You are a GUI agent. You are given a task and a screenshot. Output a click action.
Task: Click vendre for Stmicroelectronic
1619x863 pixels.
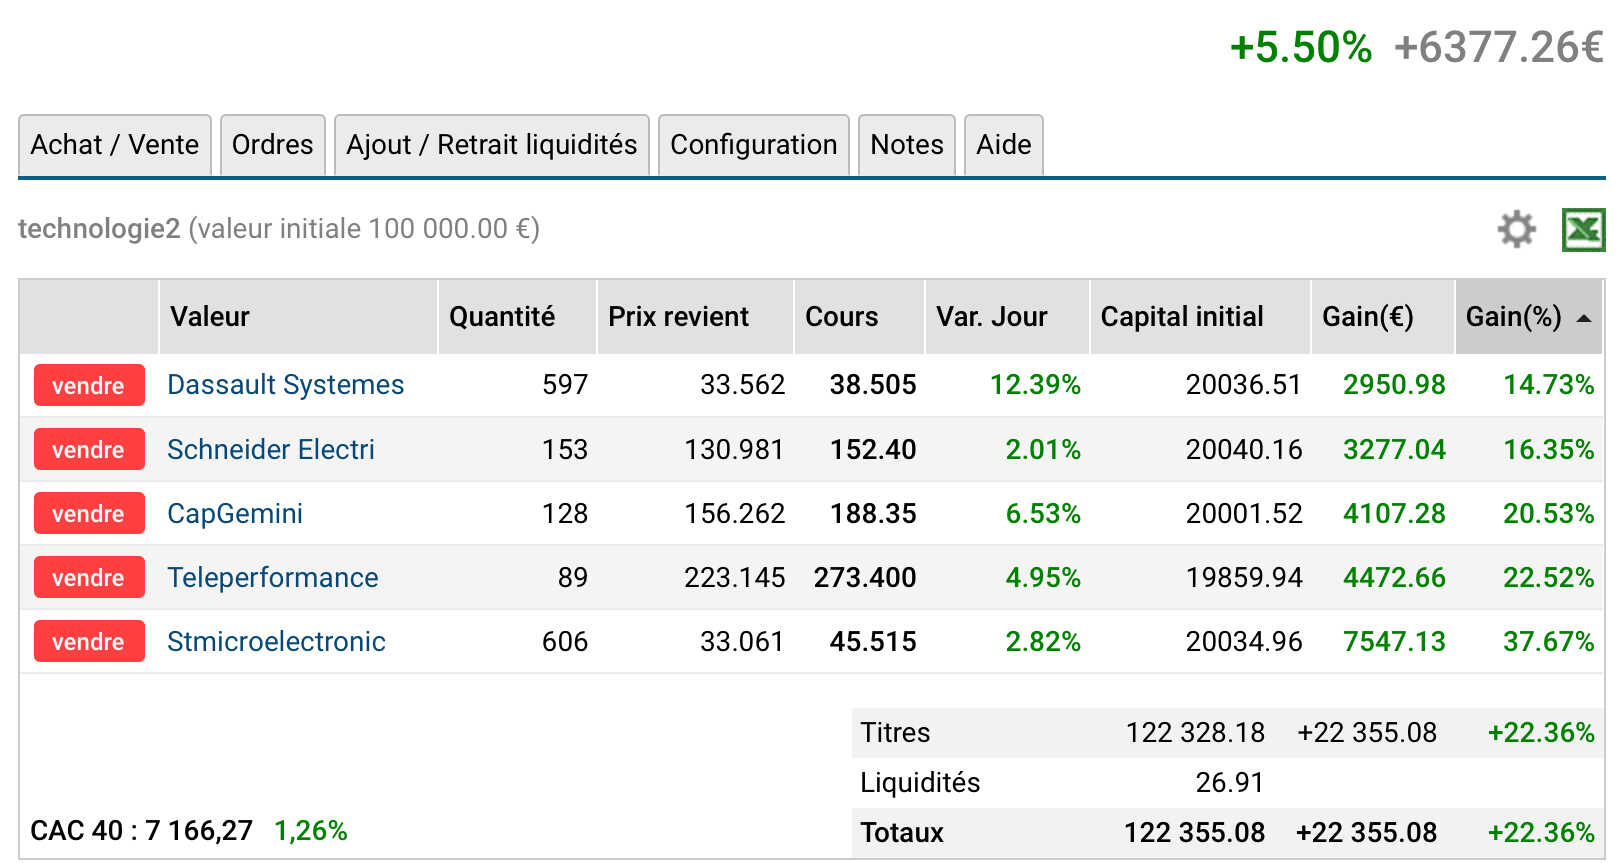(x=89, y=641)
